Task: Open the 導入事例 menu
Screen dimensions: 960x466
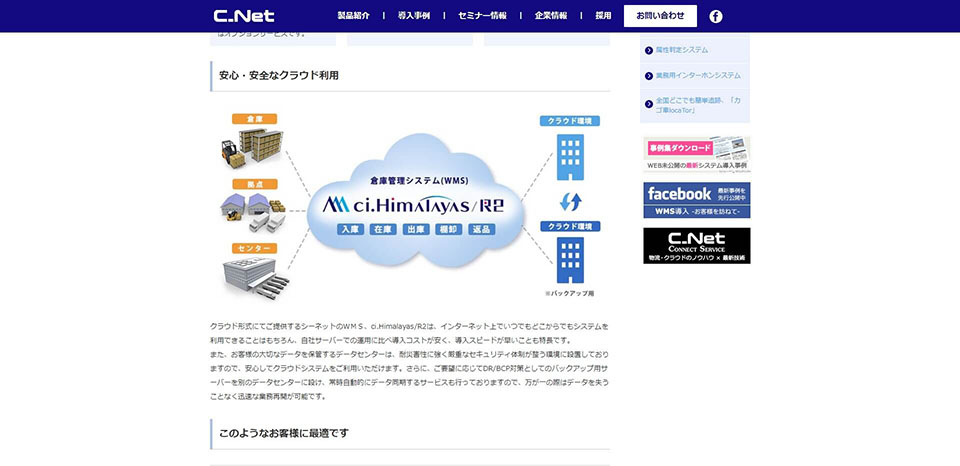Action: point(414,16)
